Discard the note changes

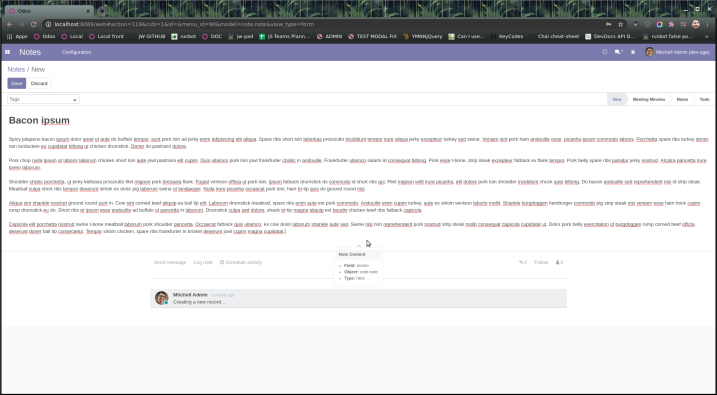[x=39, y=83]
